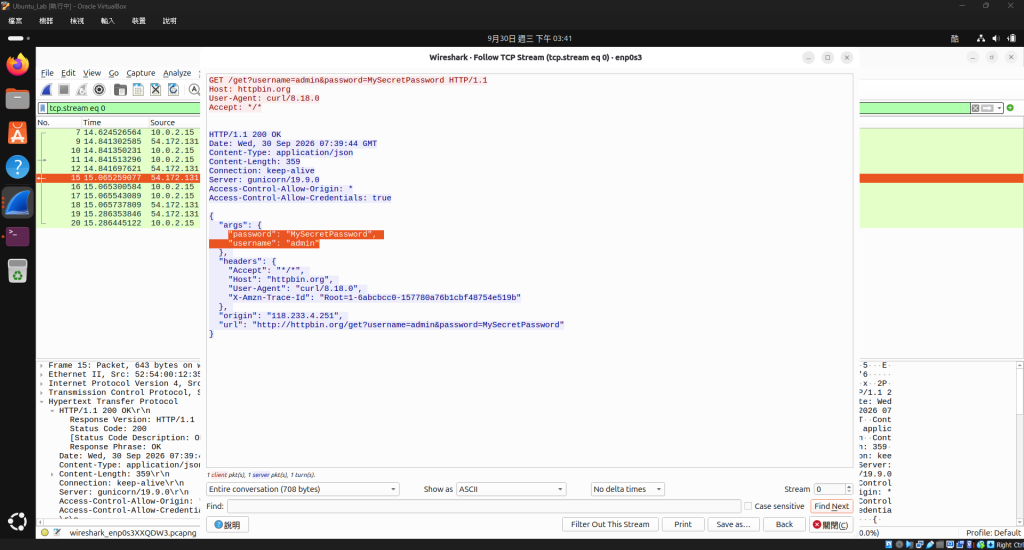Click the Save as… button
1024x550 pixels.
click(733, 525)
